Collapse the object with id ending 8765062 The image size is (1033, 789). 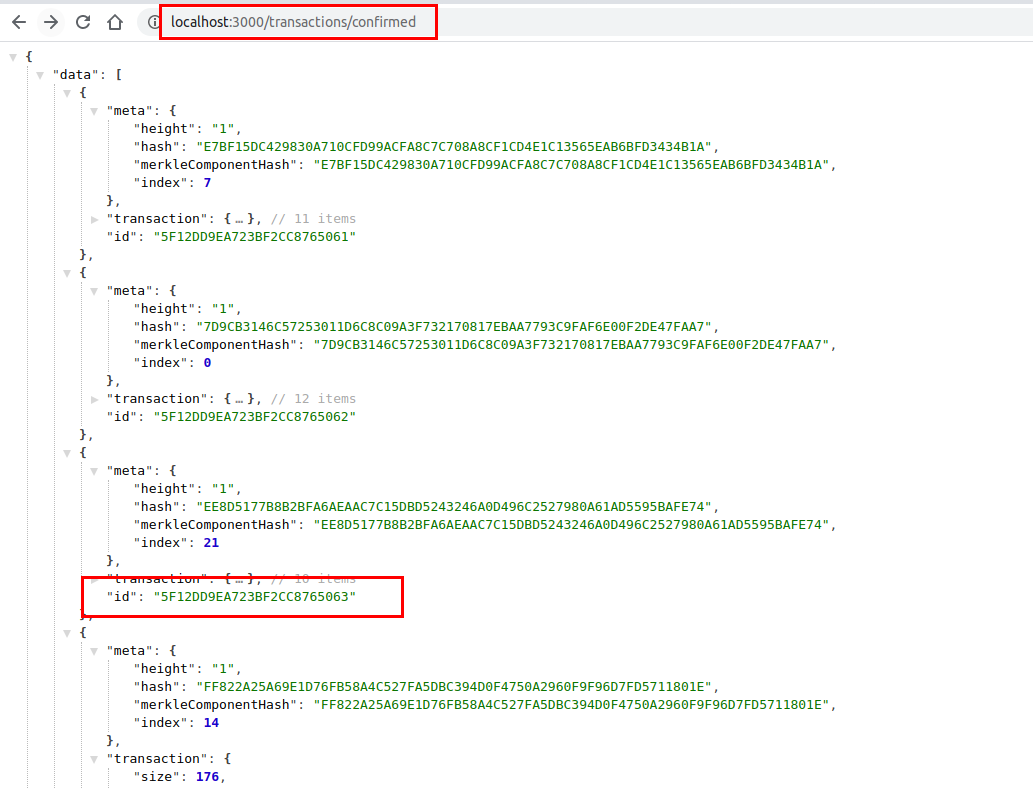coord(67,273)
